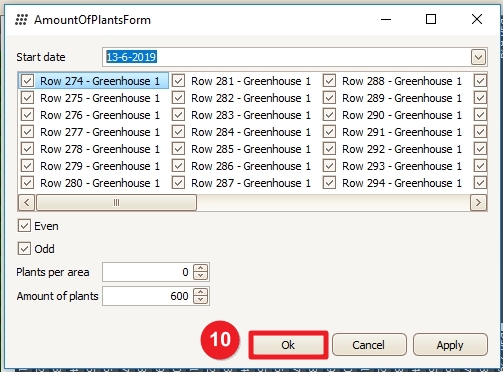Confirm with the Ok button

pyautogui.click(x=288, y=345)
